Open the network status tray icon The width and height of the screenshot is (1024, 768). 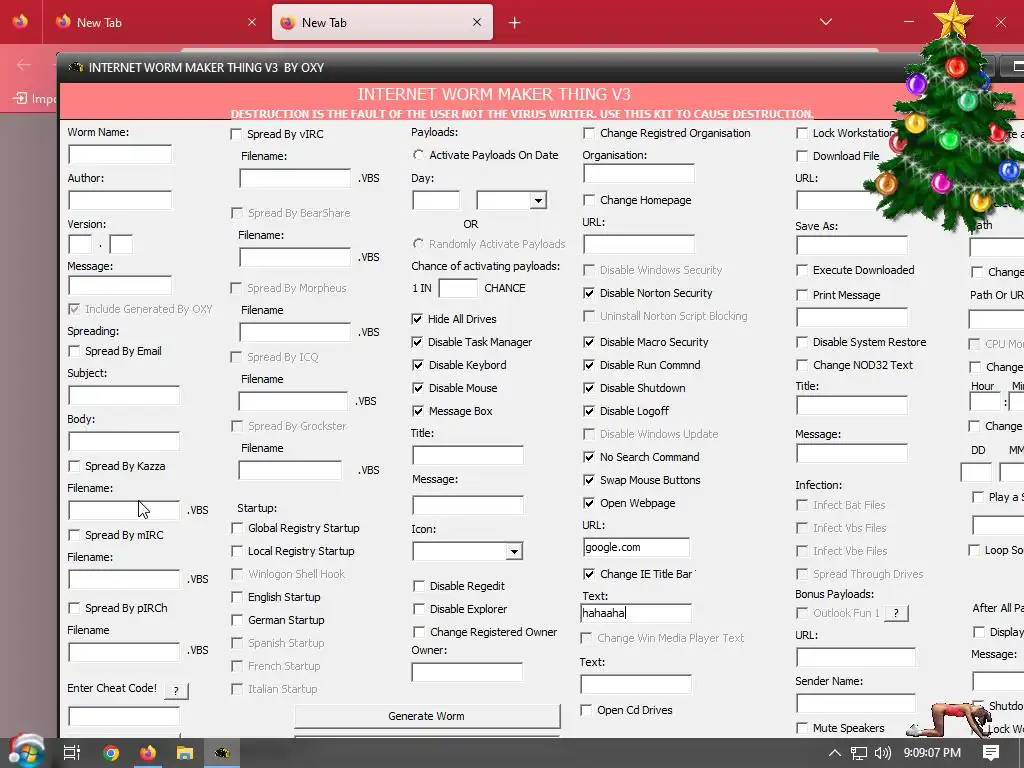tap(859, 753)
